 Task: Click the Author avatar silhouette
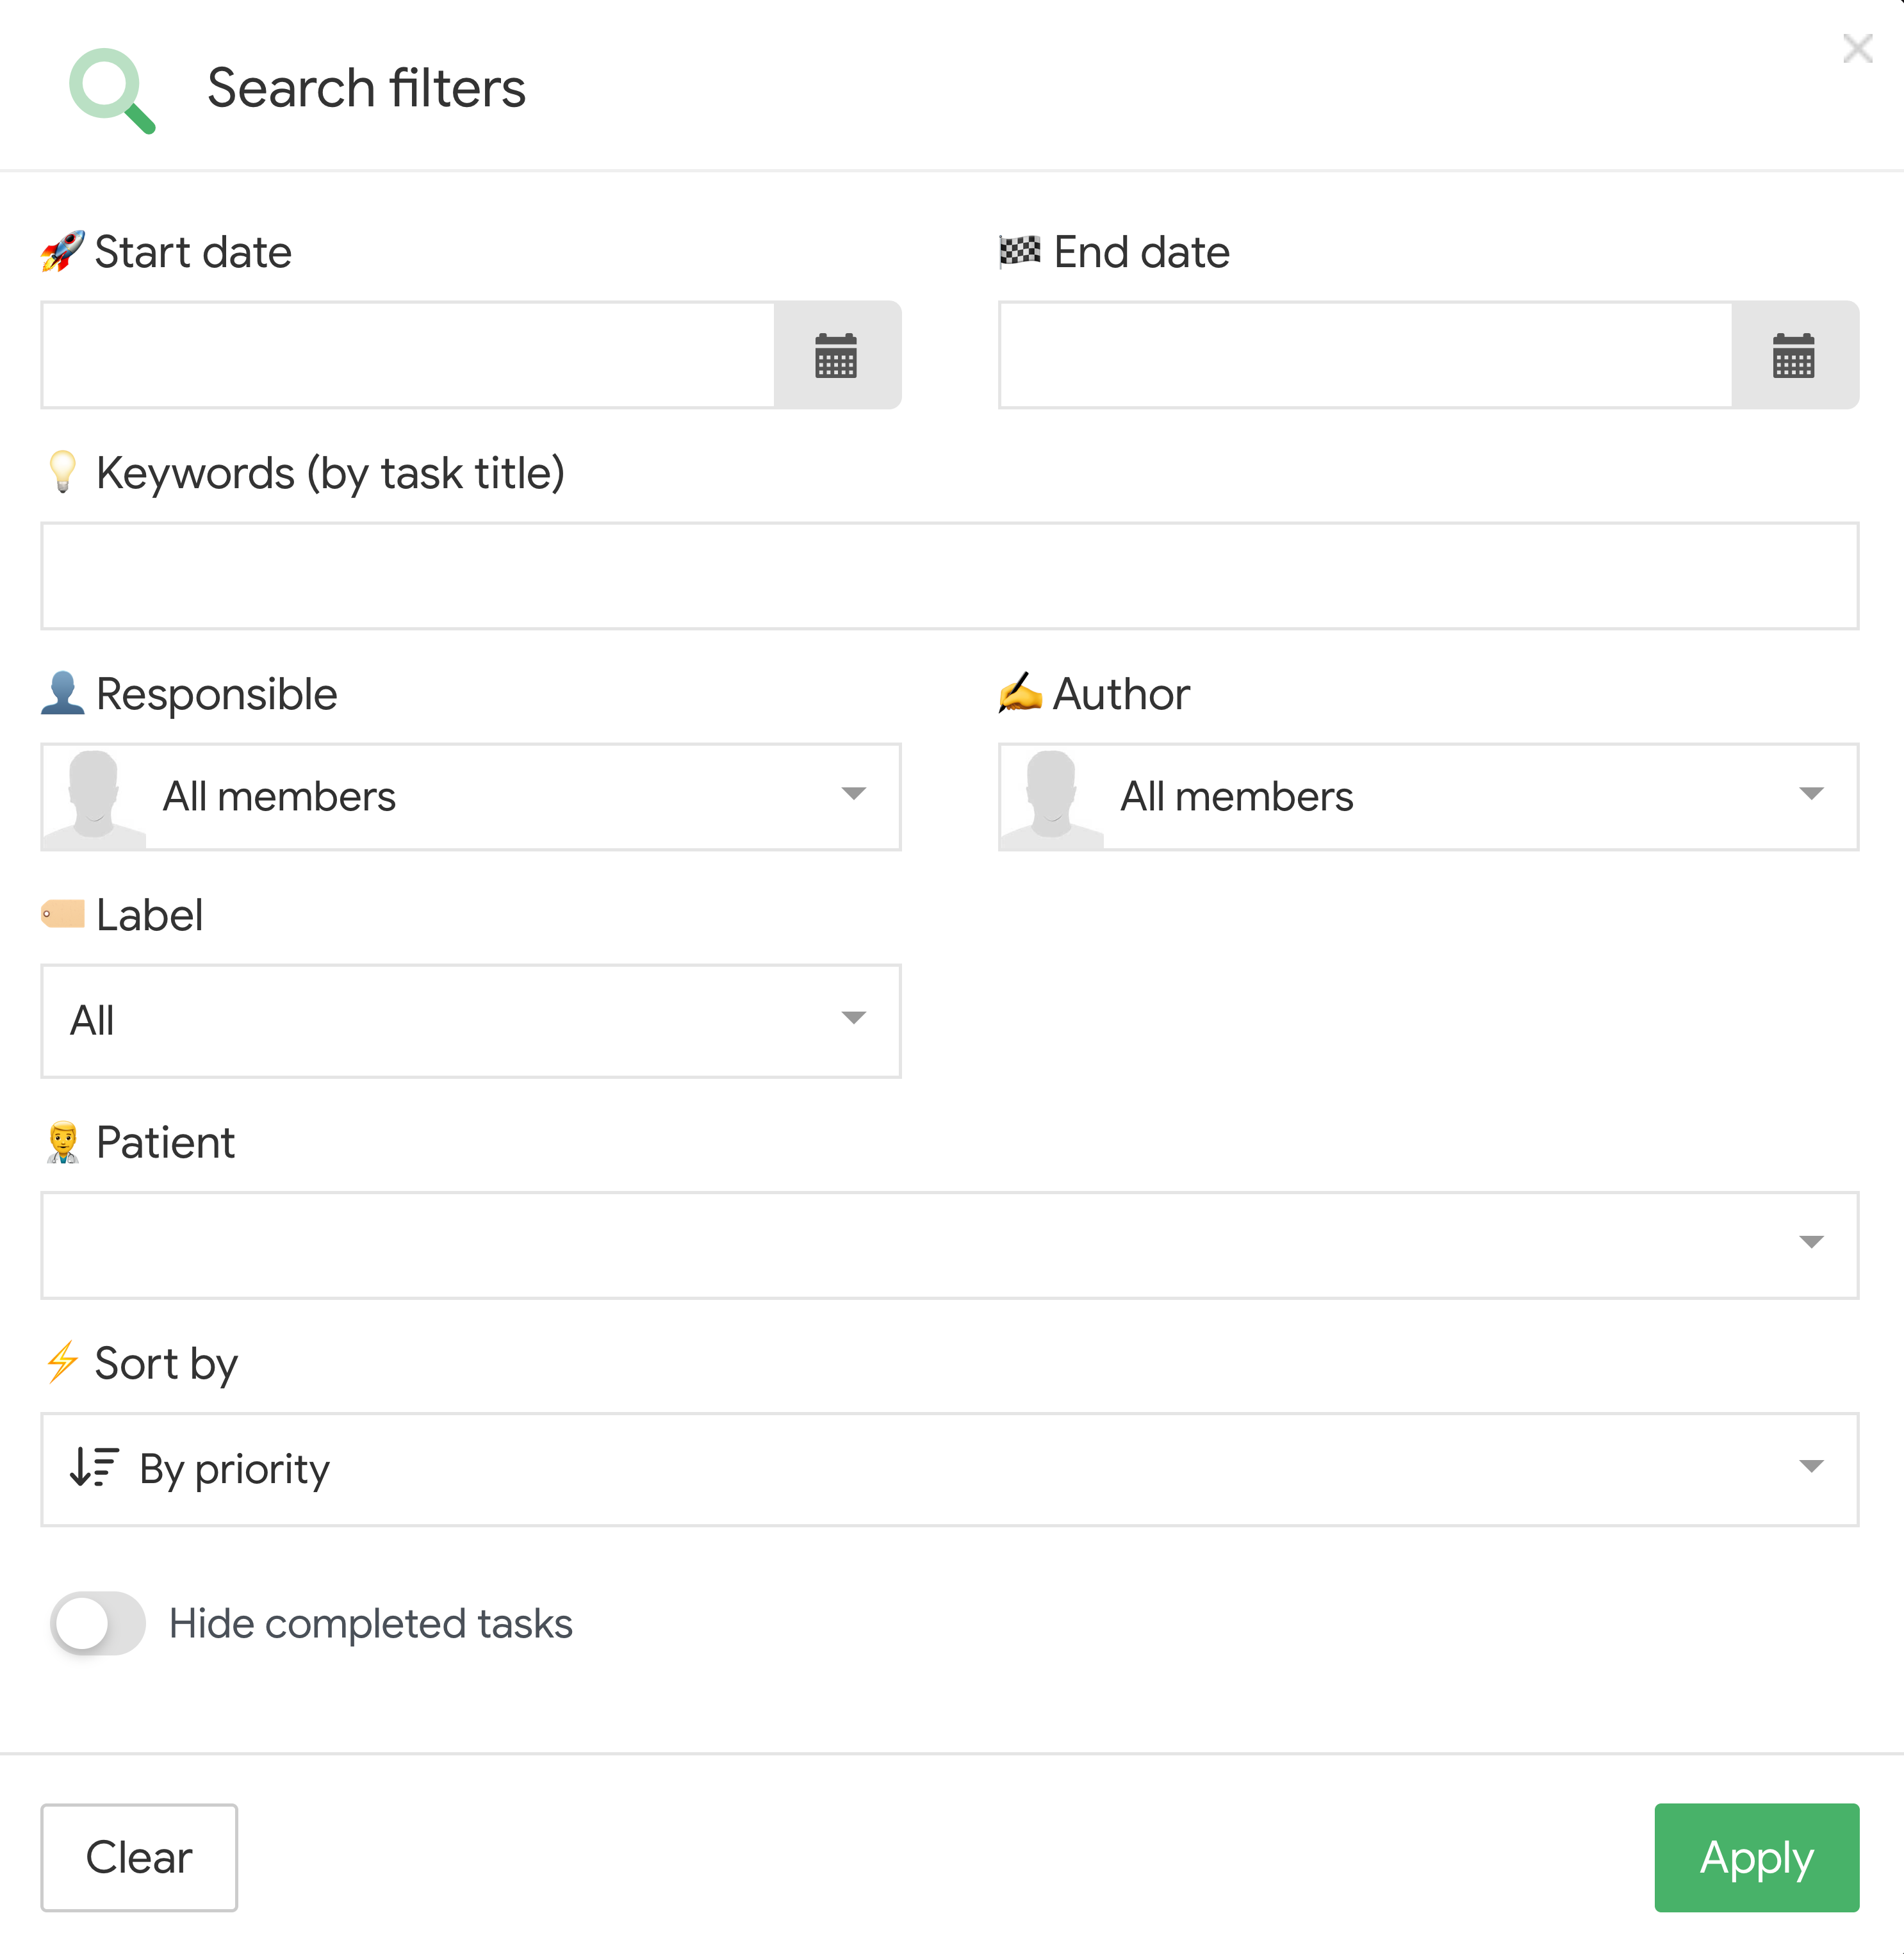(x=1051, y=797)
